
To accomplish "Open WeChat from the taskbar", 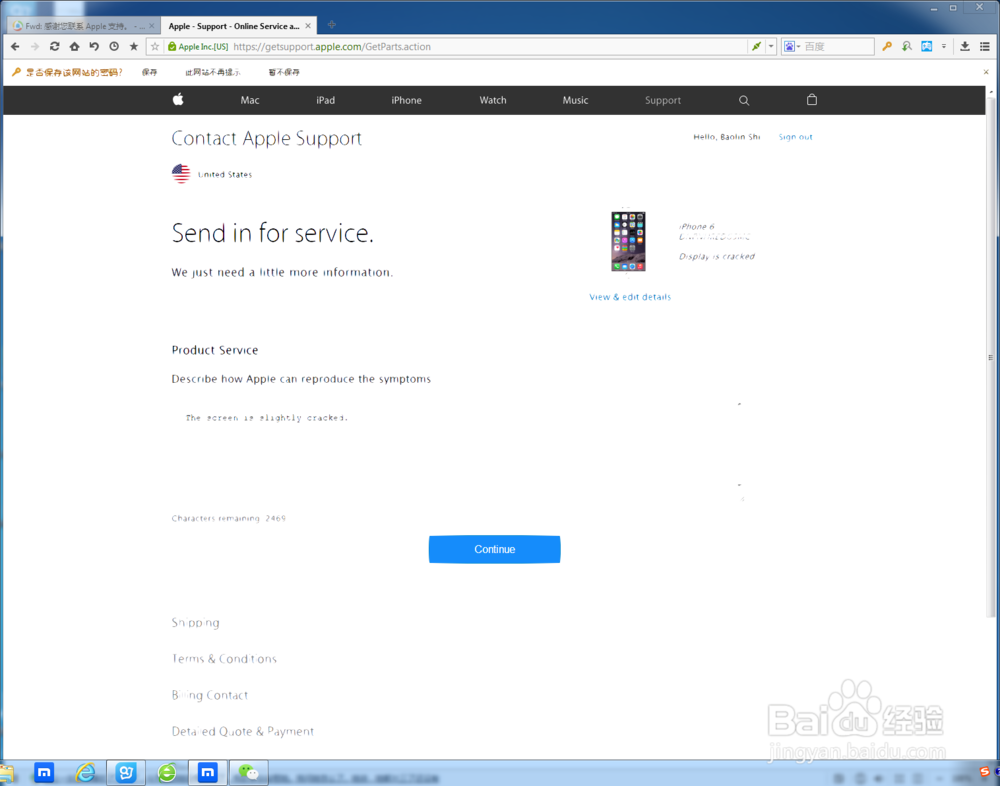I will click(249, 773).
